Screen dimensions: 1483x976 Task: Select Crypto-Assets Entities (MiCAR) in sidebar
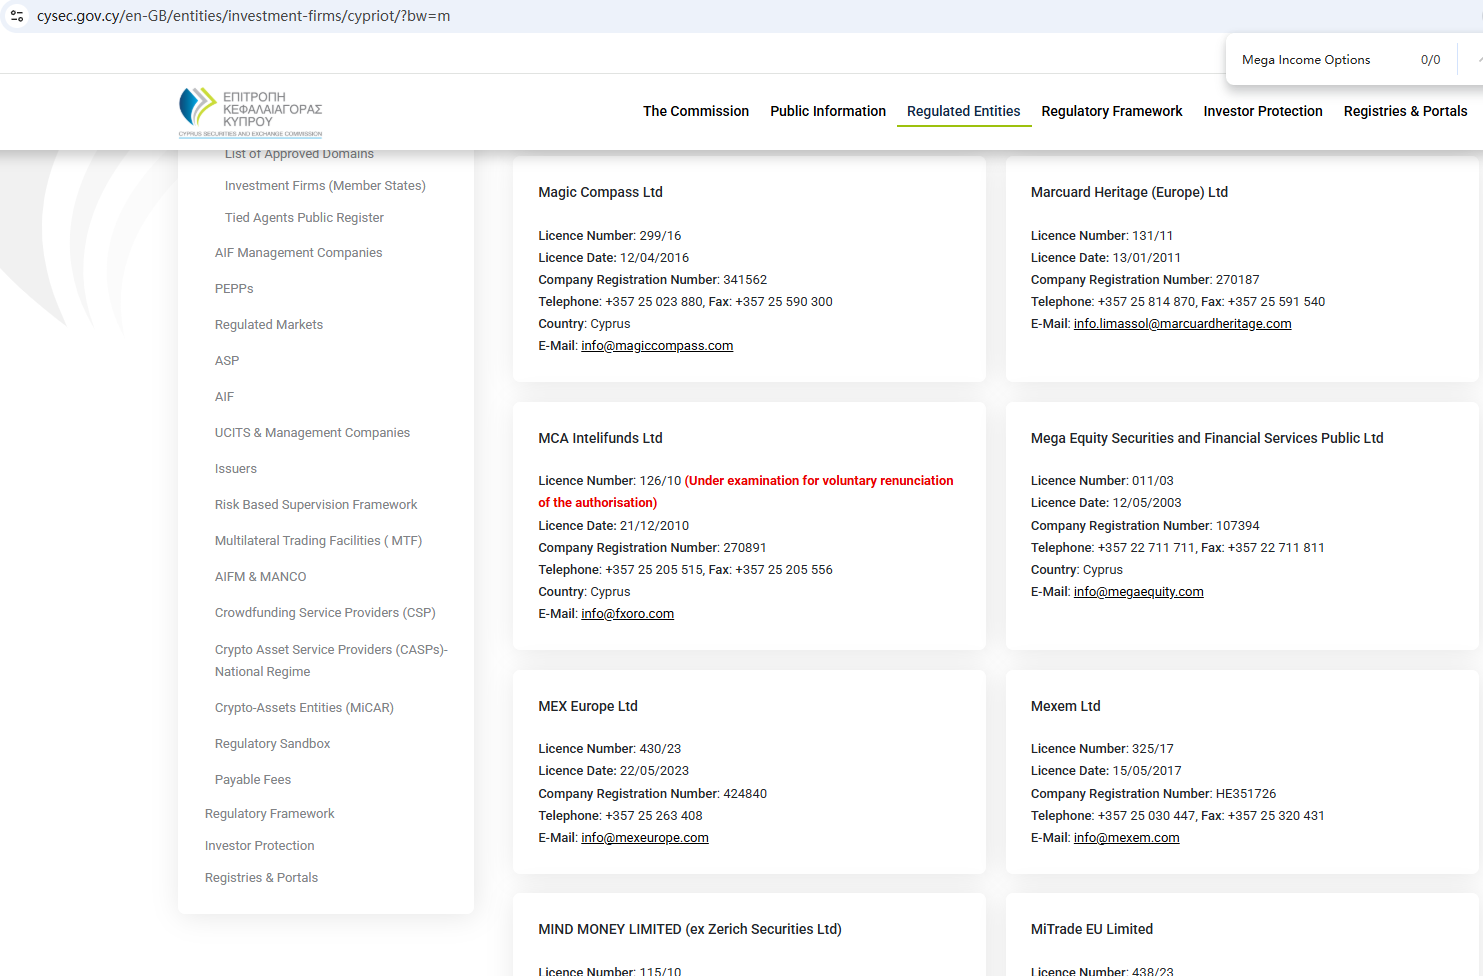point(304,708)
